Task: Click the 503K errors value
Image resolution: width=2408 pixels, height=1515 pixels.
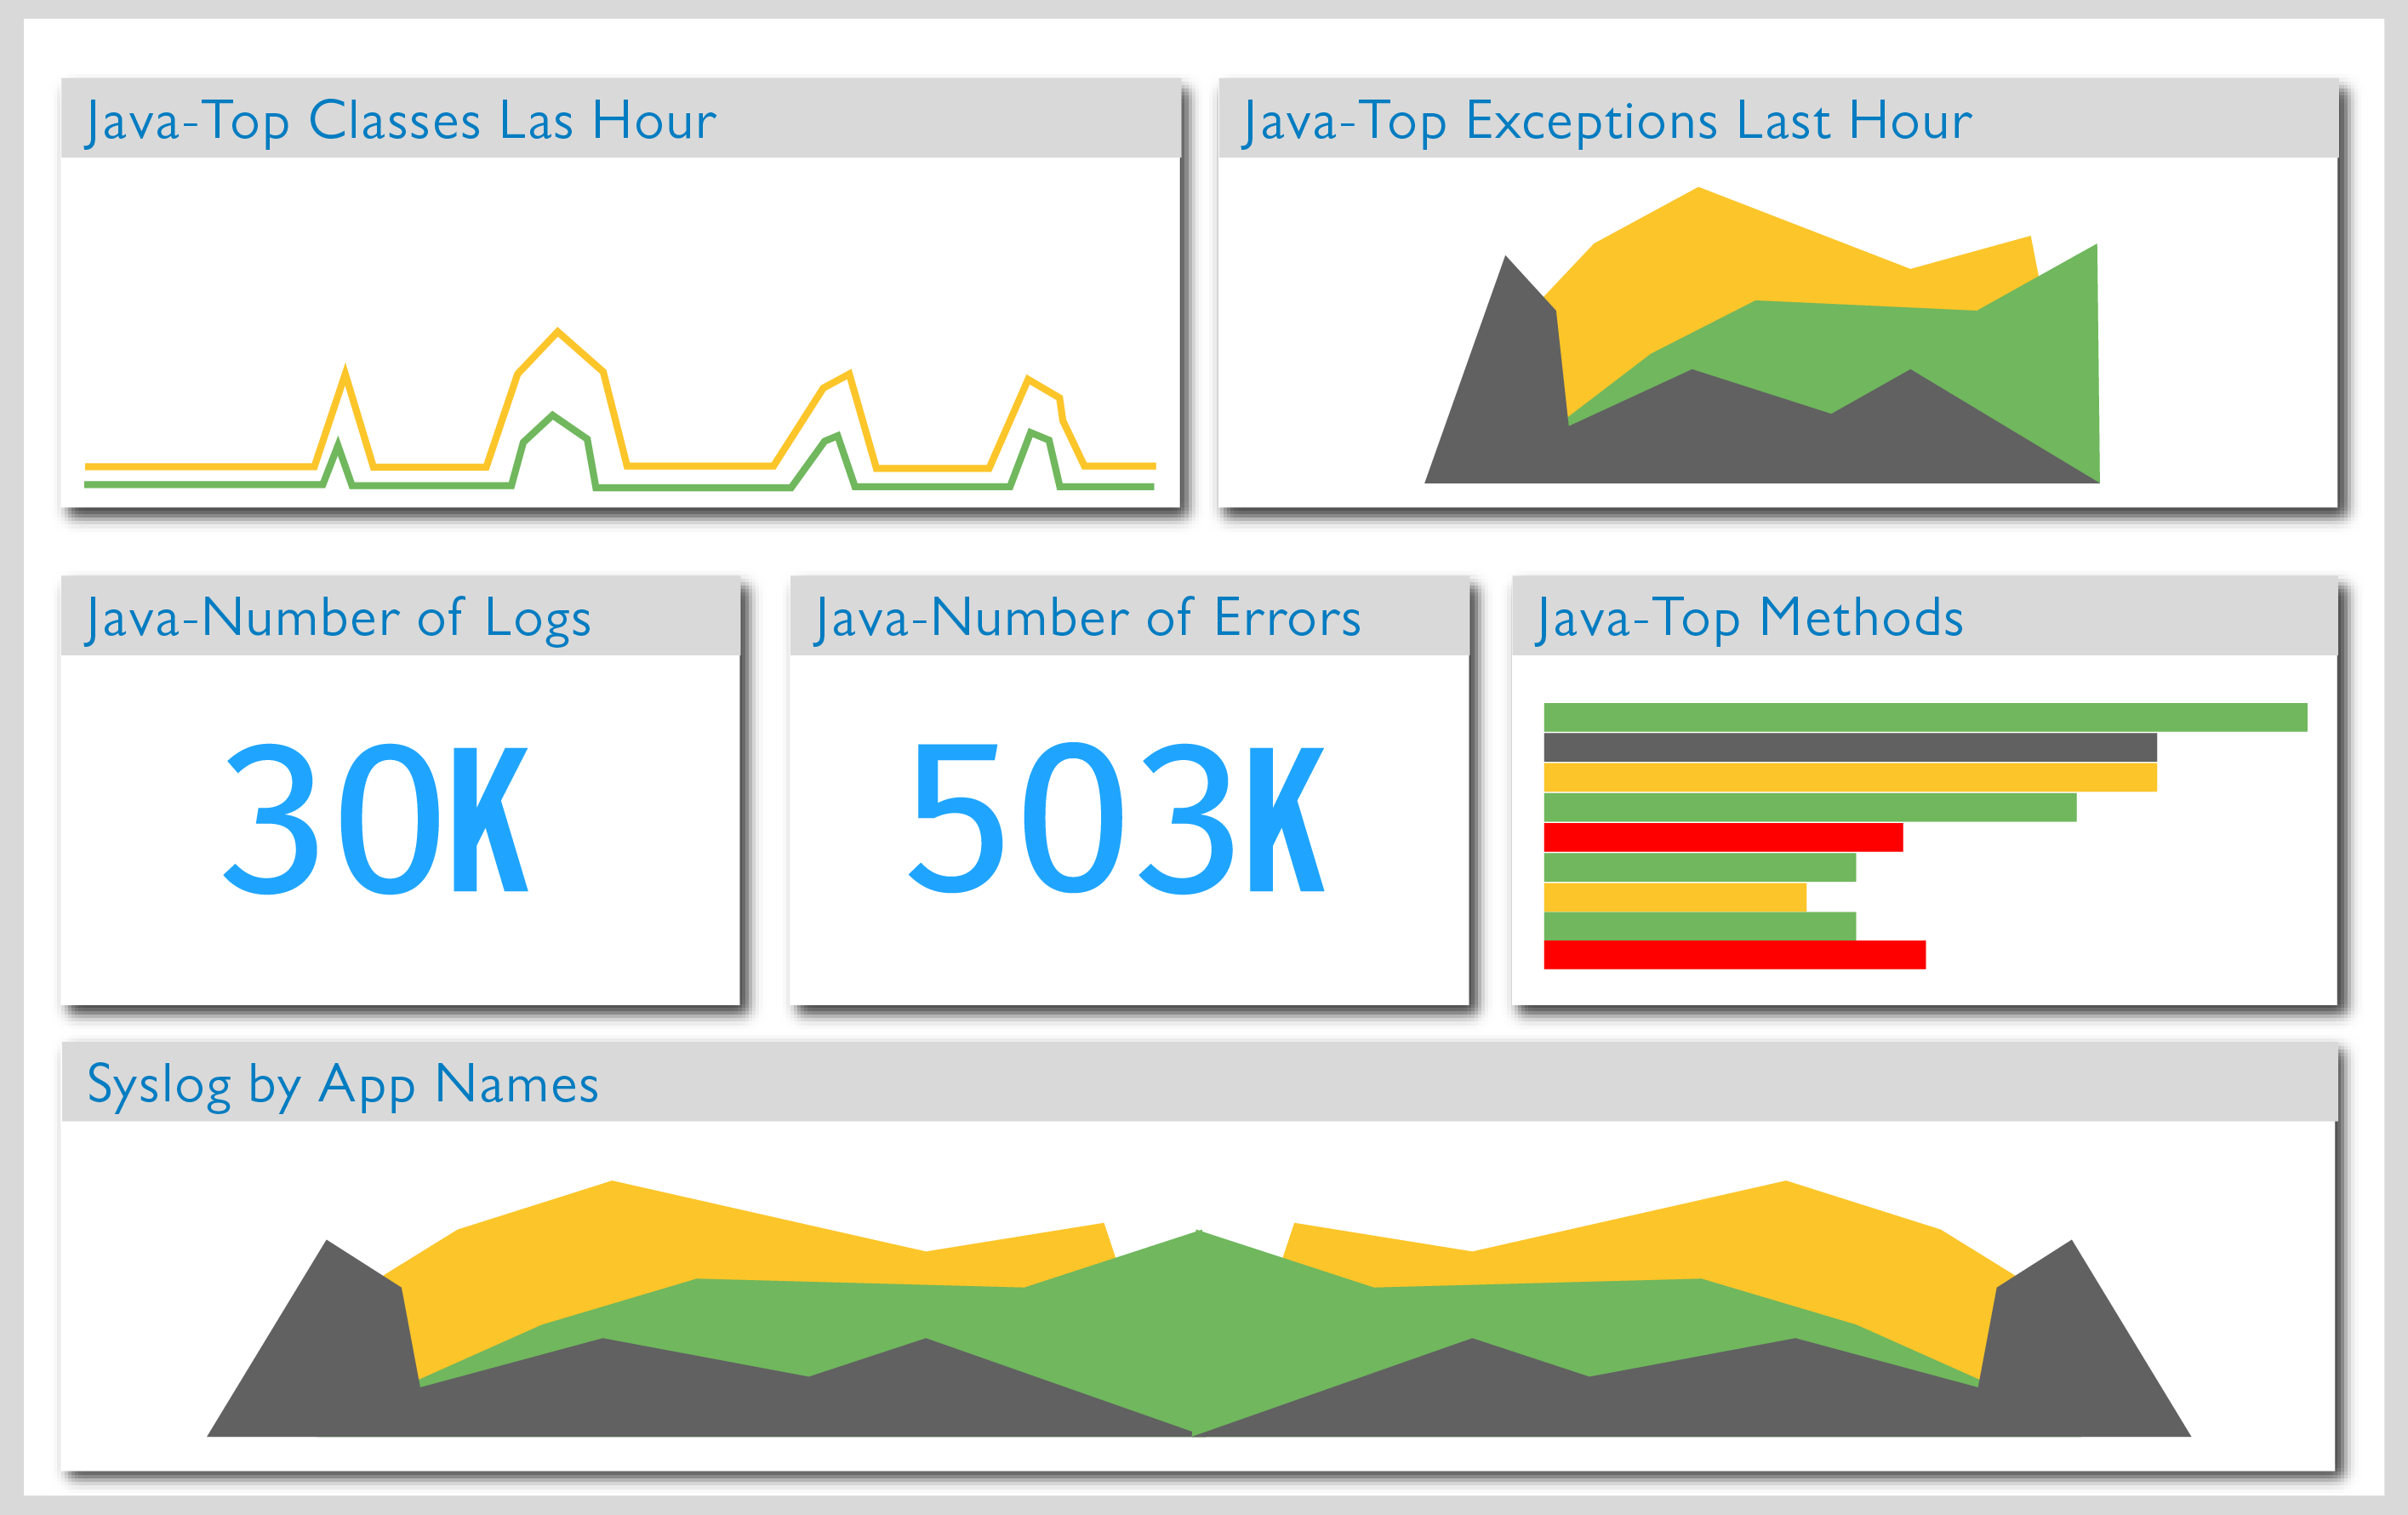Action: coord(1116,818)
